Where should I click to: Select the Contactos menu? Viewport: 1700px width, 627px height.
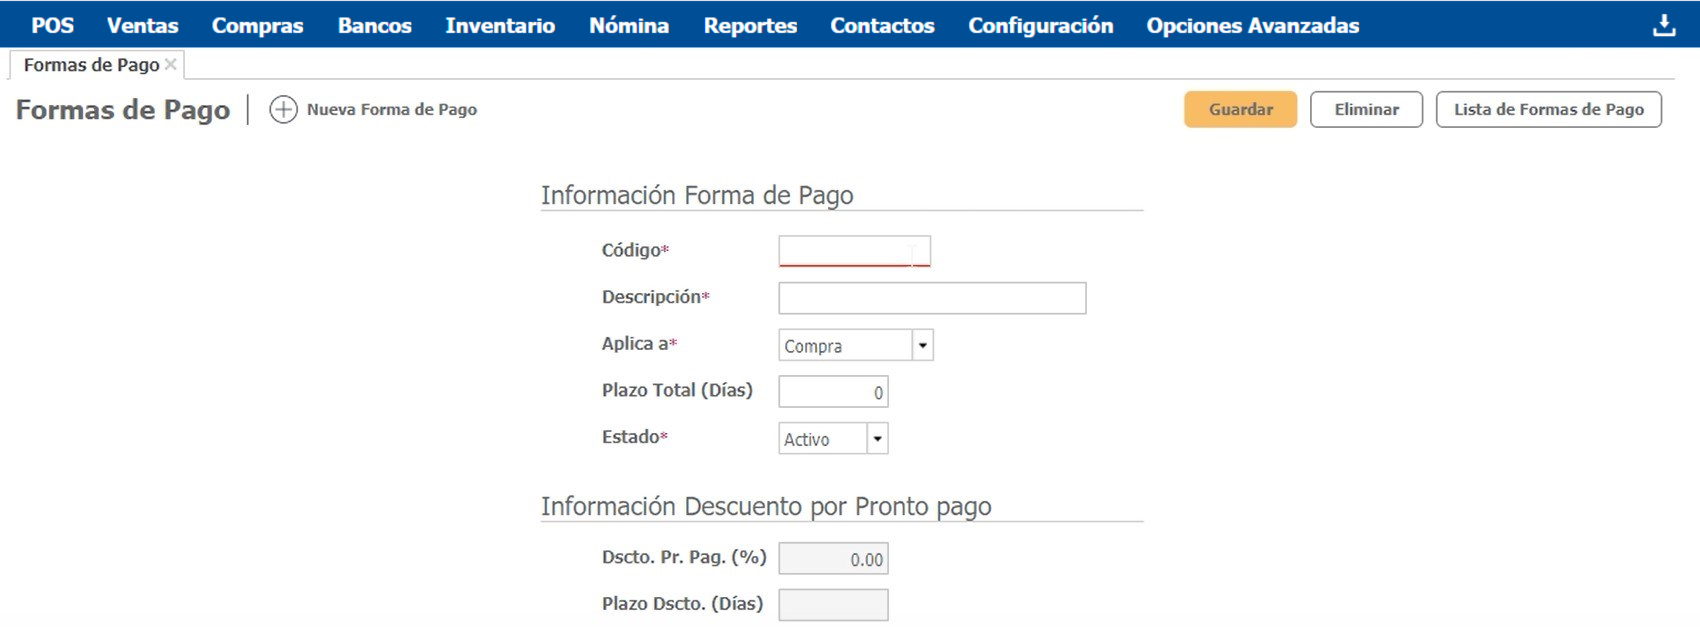pos(882,25)
